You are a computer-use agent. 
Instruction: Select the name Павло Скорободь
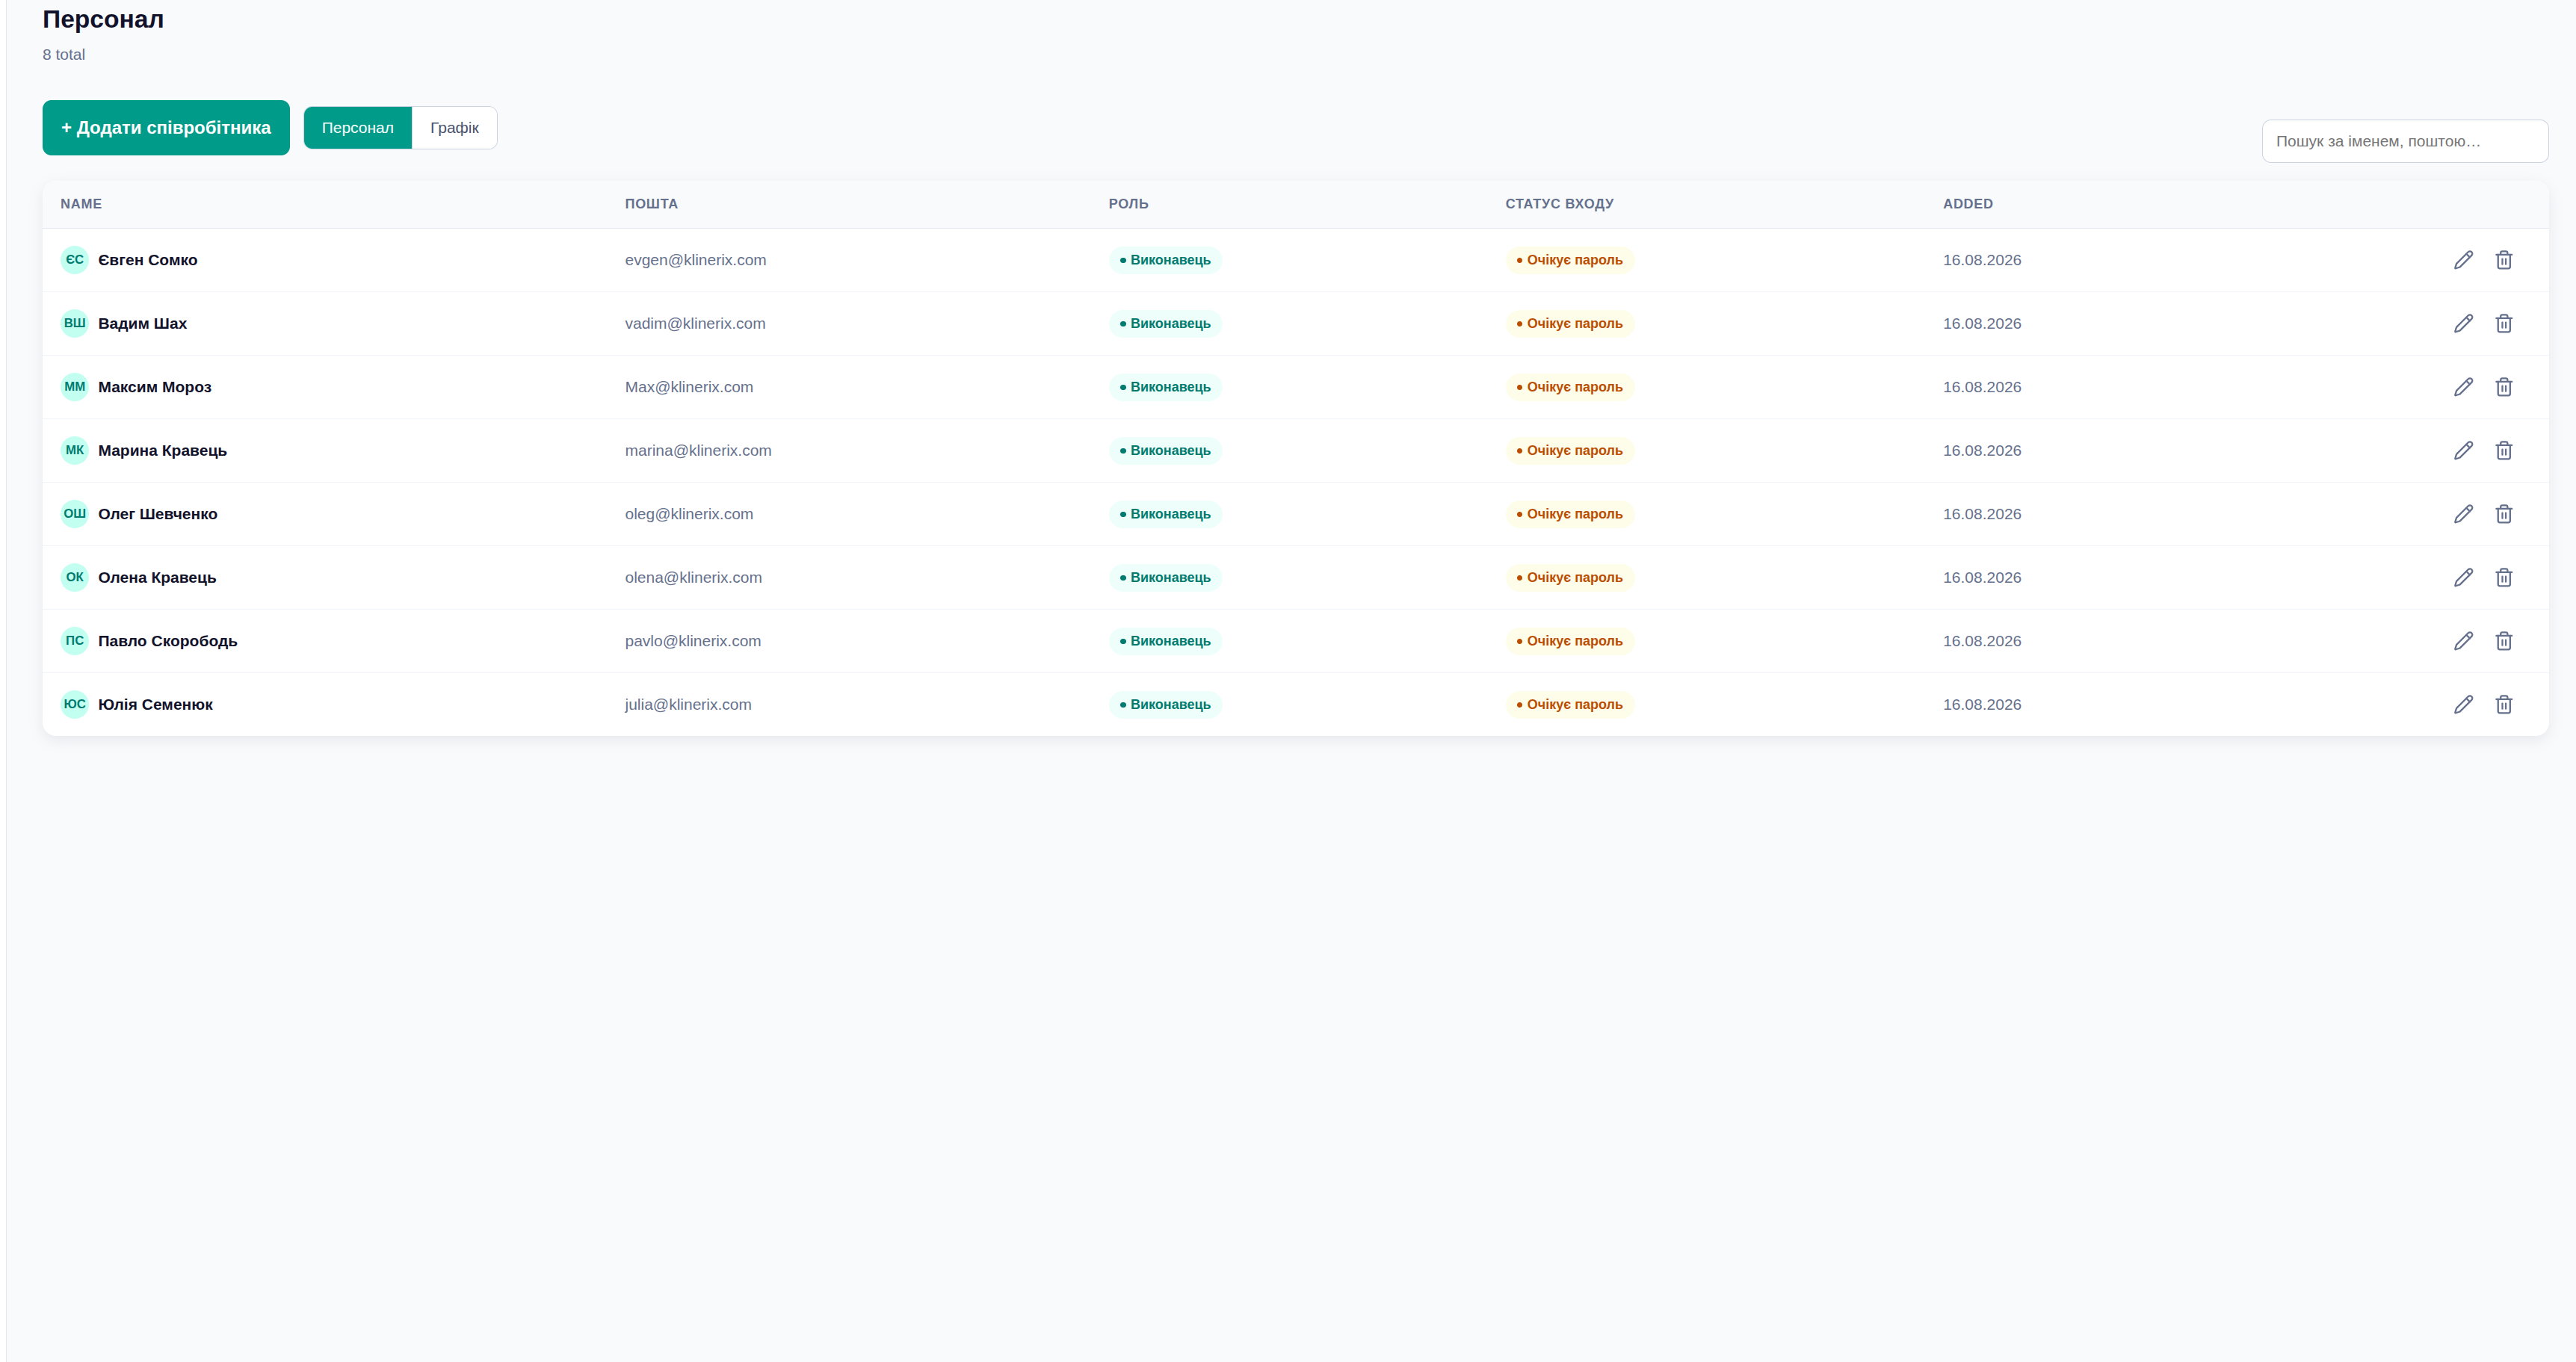pos(168,641)
